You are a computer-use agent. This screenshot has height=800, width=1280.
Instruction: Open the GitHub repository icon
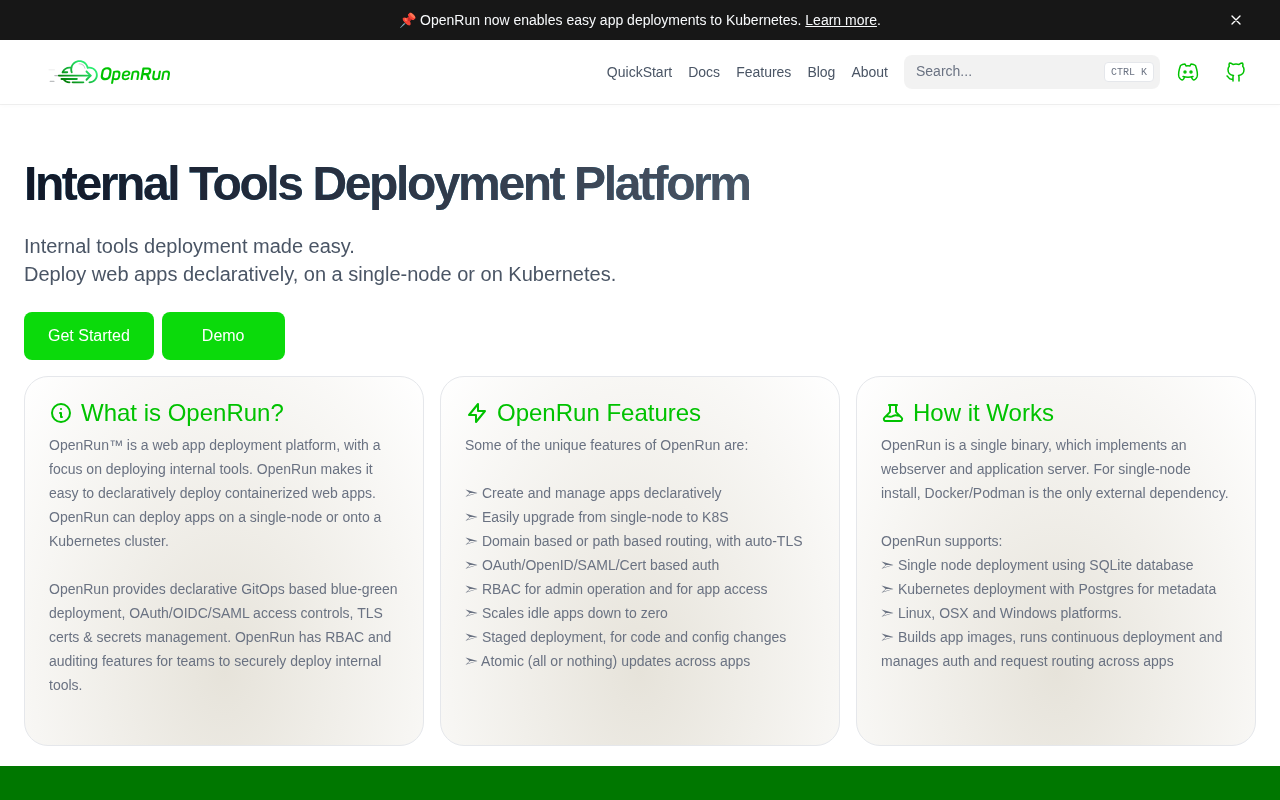coord(1236,72)
